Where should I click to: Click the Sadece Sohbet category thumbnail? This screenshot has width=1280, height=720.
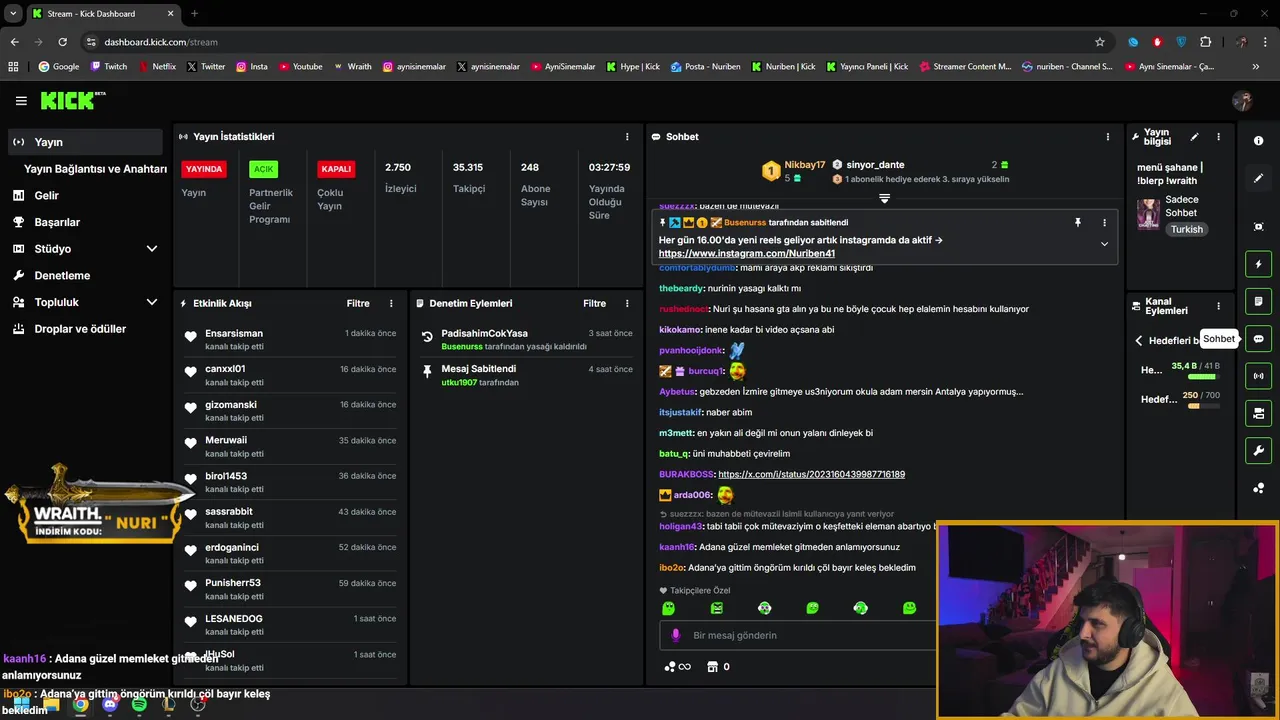[1148, 214]
